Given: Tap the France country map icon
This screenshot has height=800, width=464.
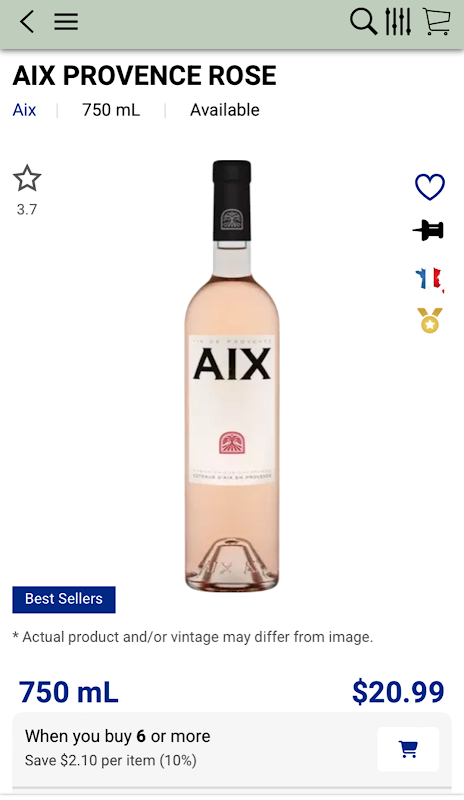Looking at the screenshot, I should [x=429, y=279].
